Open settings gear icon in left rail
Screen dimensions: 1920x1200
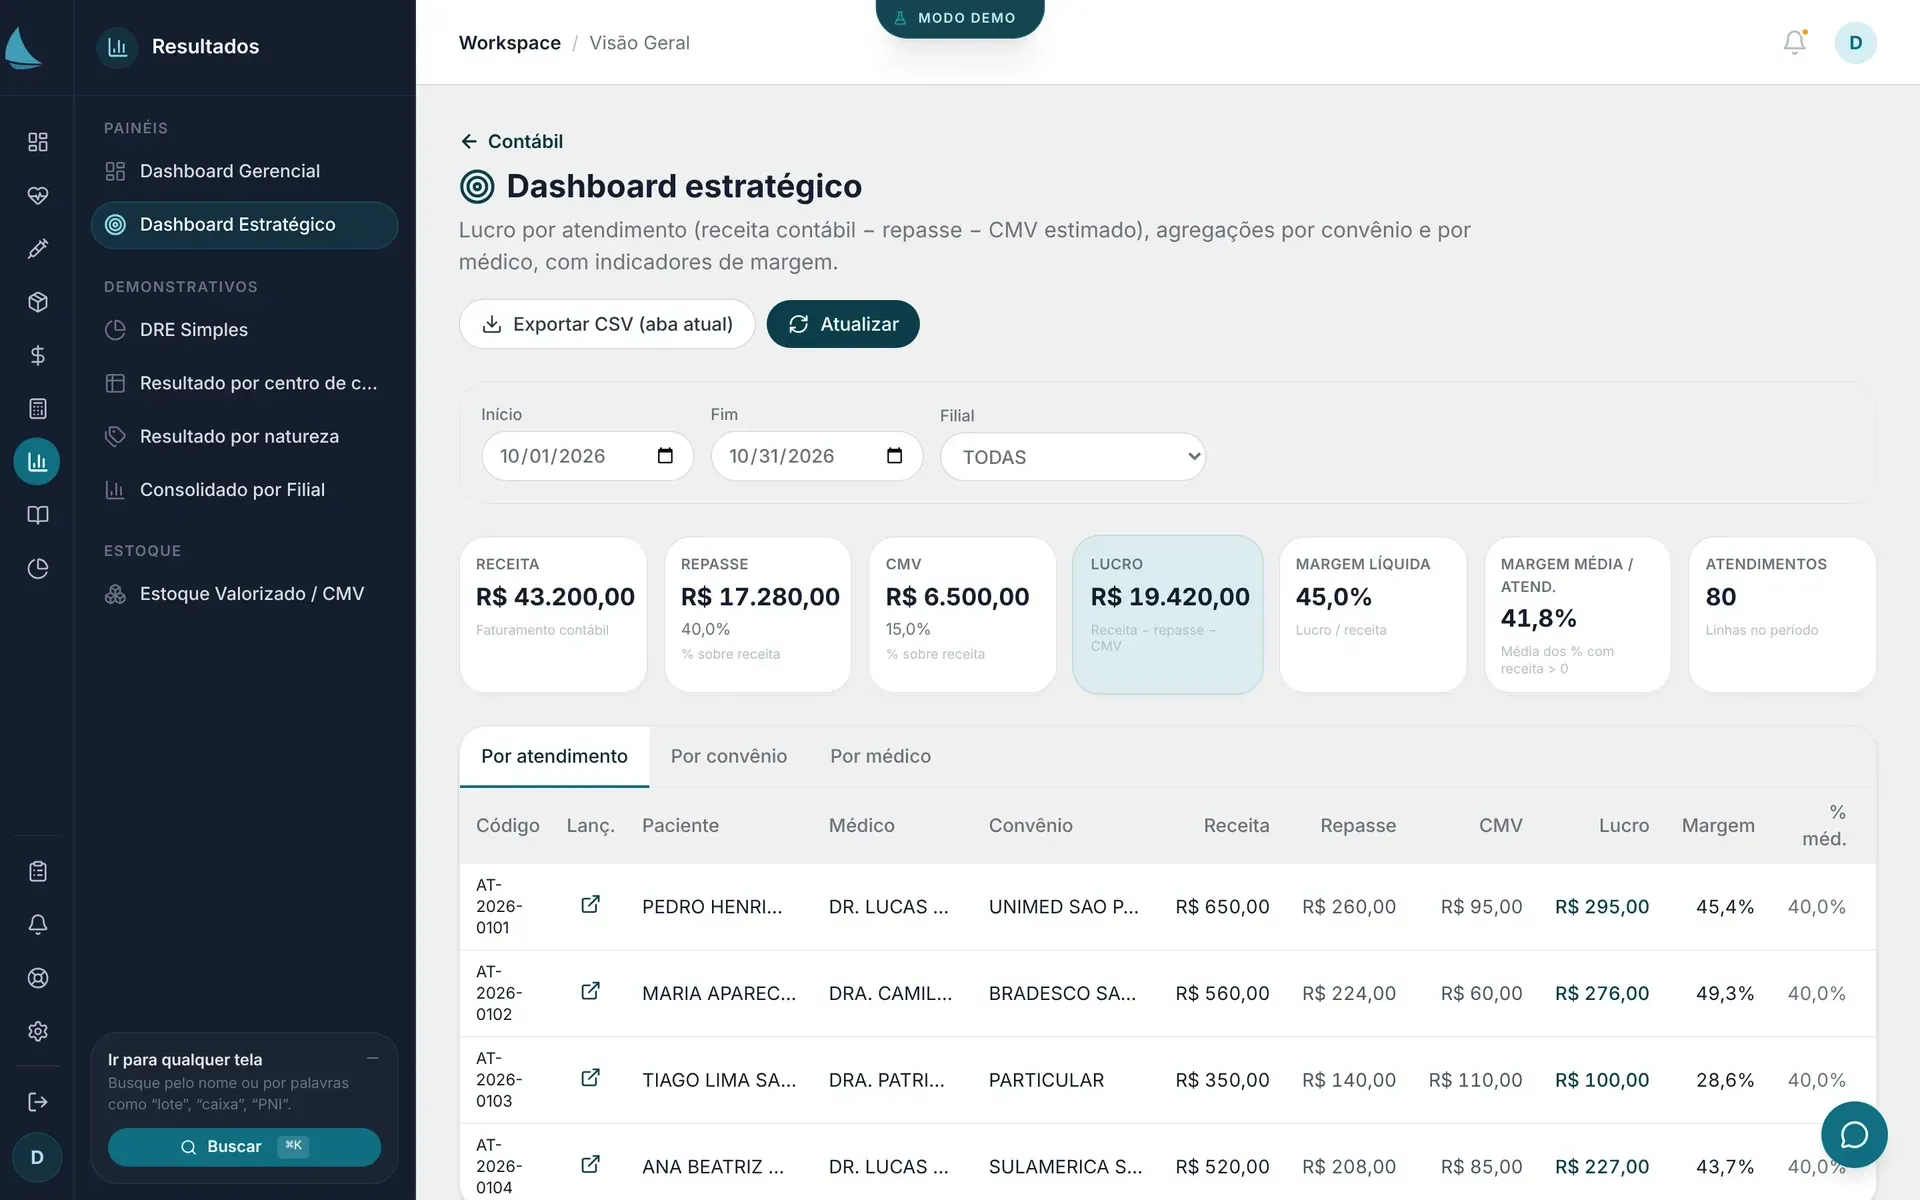point(37,1031)
